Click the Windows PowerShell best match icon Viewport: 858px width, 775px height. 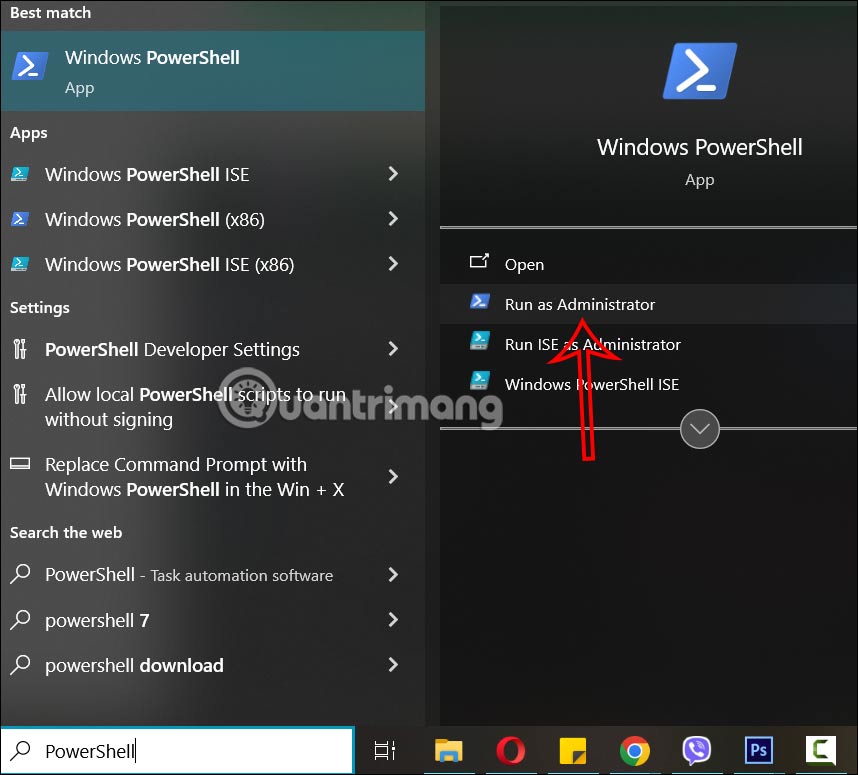tap(30, 66)
